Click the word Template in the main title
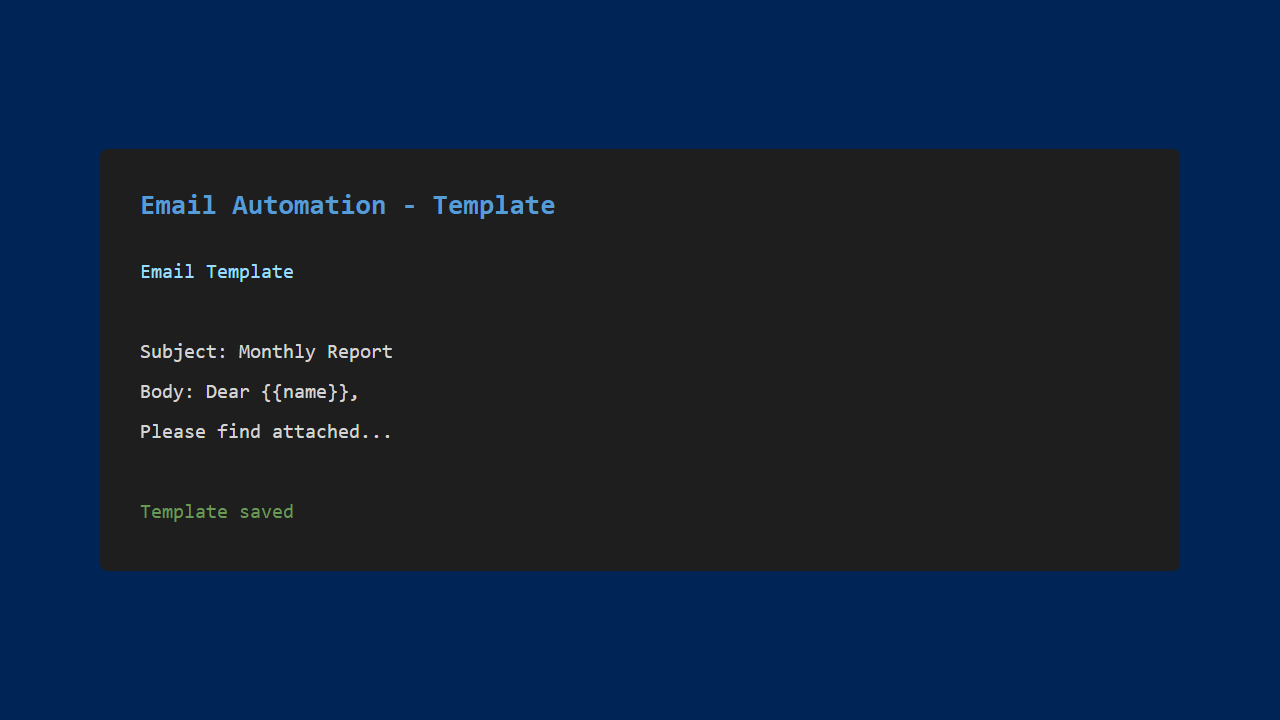The width and height of the screenshot is (1280, 720). tap(493, 206)
